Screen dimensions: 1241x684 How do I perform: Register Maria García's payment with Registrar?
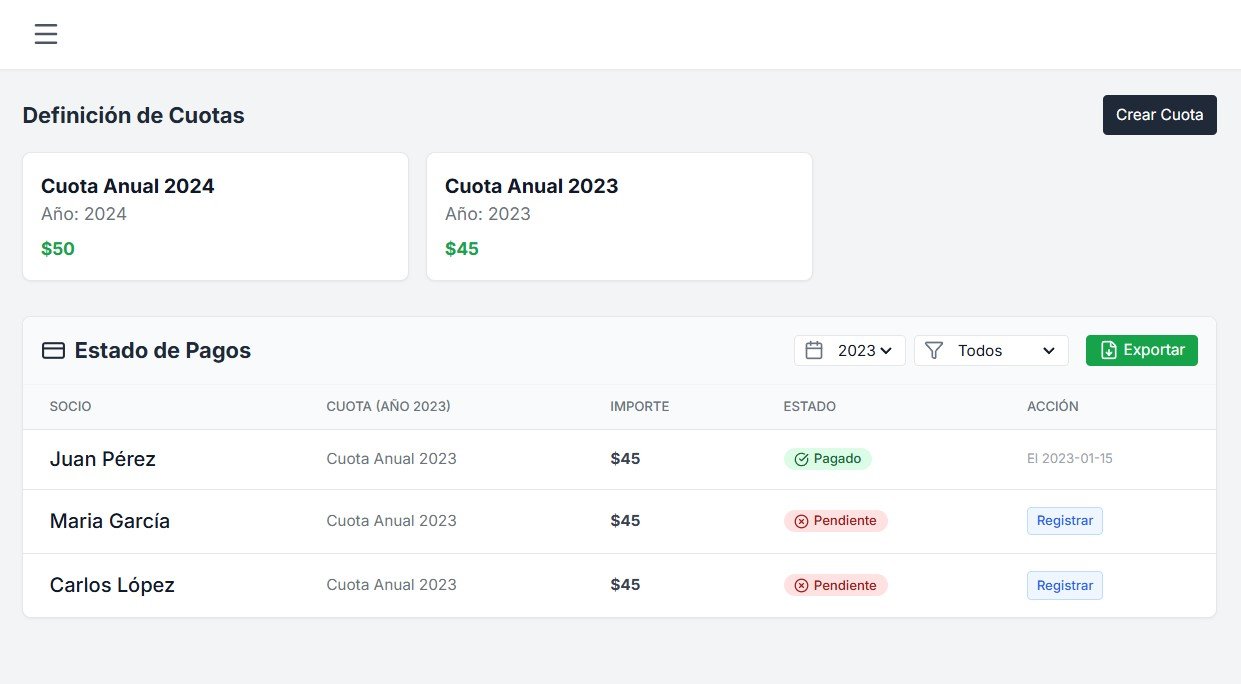(x=1064, y=520)
